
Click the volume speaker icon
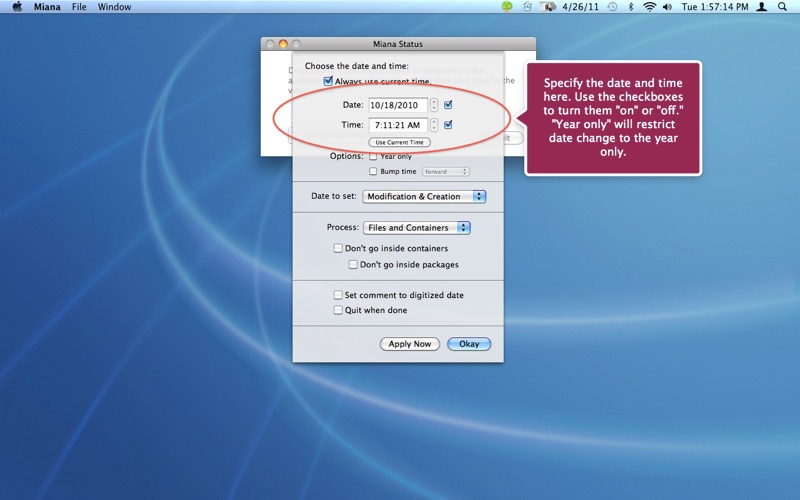[x=667, y=7]
